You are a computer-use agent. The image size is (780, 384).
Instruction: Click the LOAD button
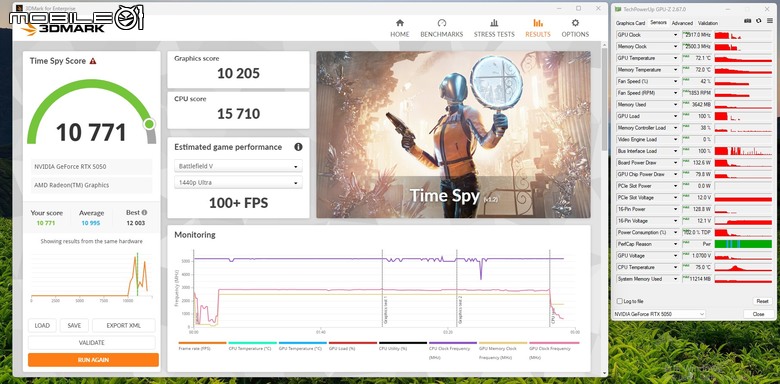[42, 325]
